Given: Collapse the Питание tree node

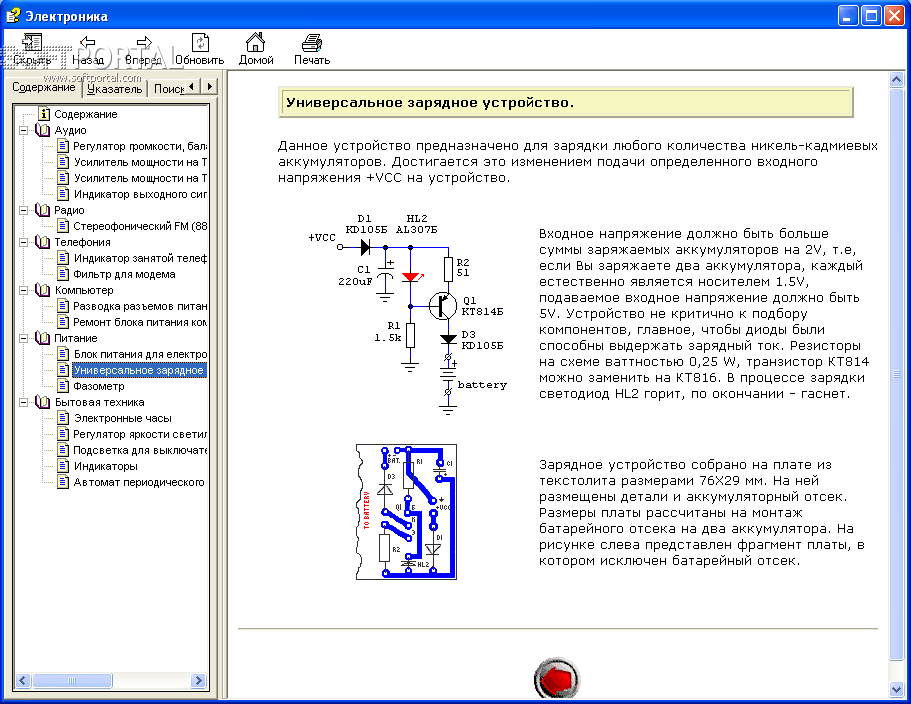Looking at the screenshot, I should pos(23,338).
